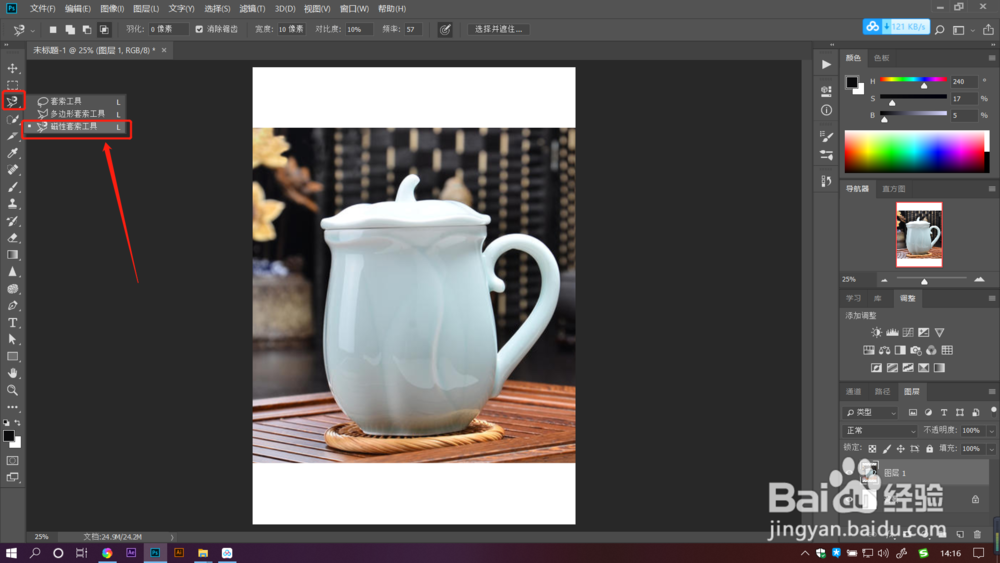This screenshot has height=563, width=1000.
Task: Choose New Selection mode button
Action: coord(53,29)
